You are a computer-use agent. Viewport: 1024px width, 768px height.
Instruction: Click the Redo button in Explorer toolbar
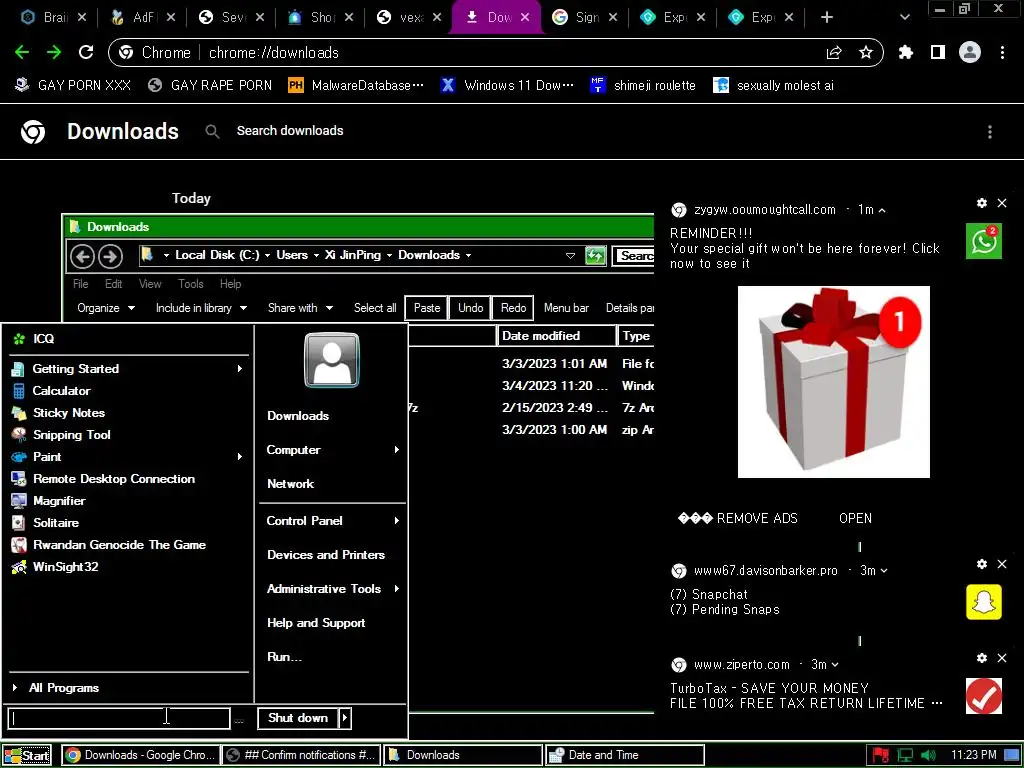click(x=513, y=308)
